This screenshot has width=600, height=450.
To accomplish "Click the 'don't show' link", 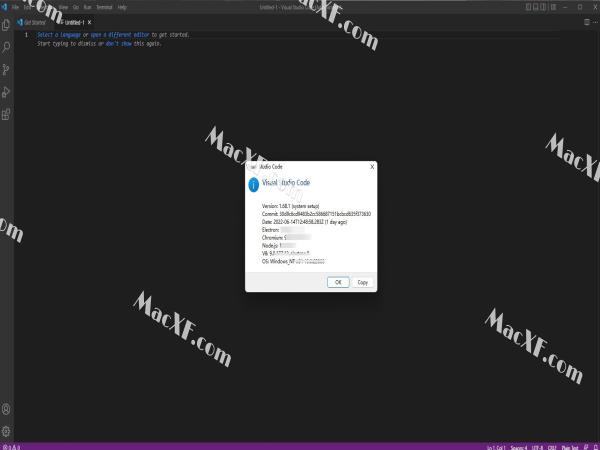I will [x=119, y=44].
